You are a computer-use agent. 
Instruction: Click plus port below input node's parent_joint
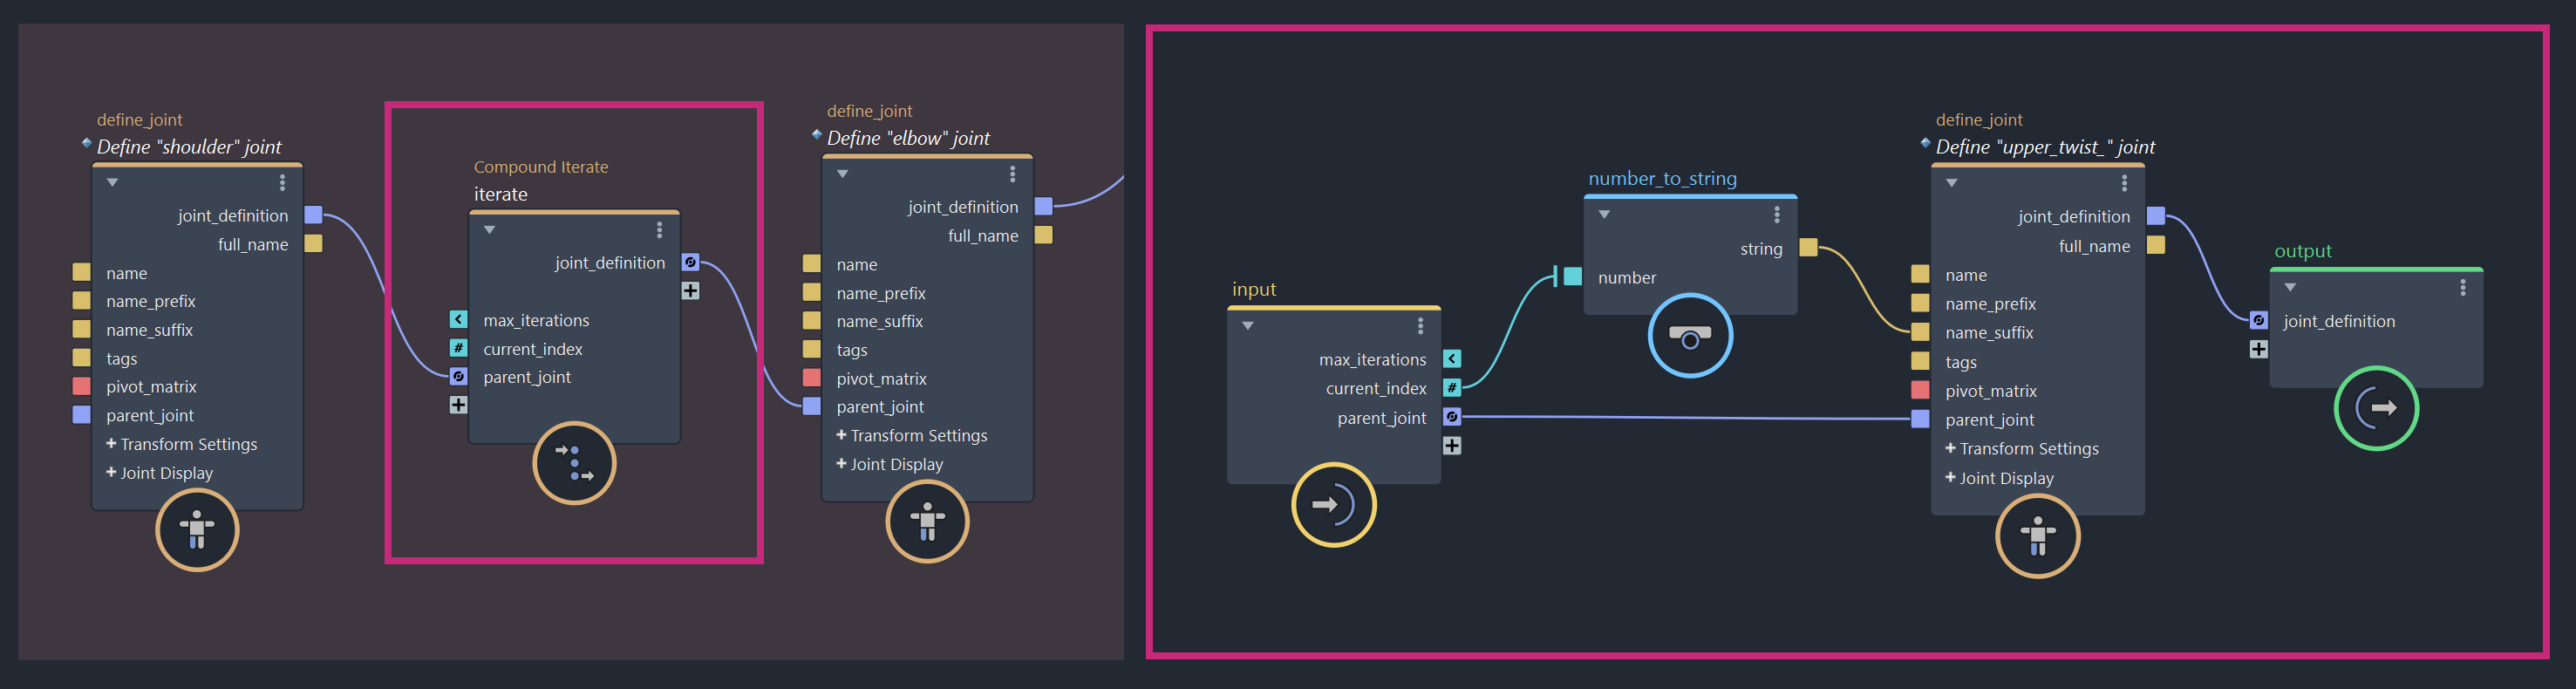[1452, 446]
